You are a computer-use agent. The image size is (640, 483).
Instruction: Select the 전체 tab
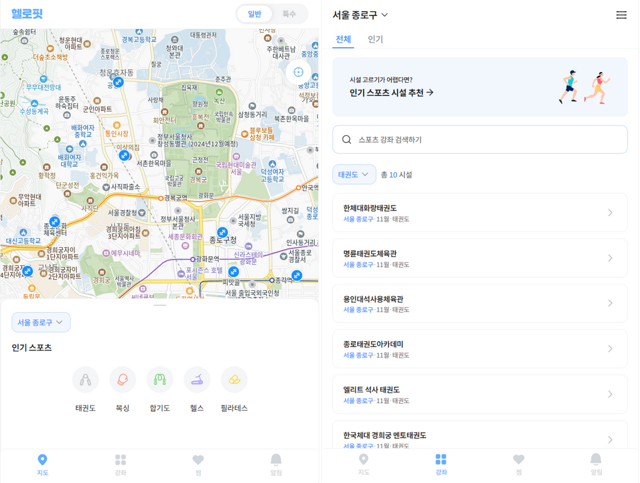coord(343,39)
